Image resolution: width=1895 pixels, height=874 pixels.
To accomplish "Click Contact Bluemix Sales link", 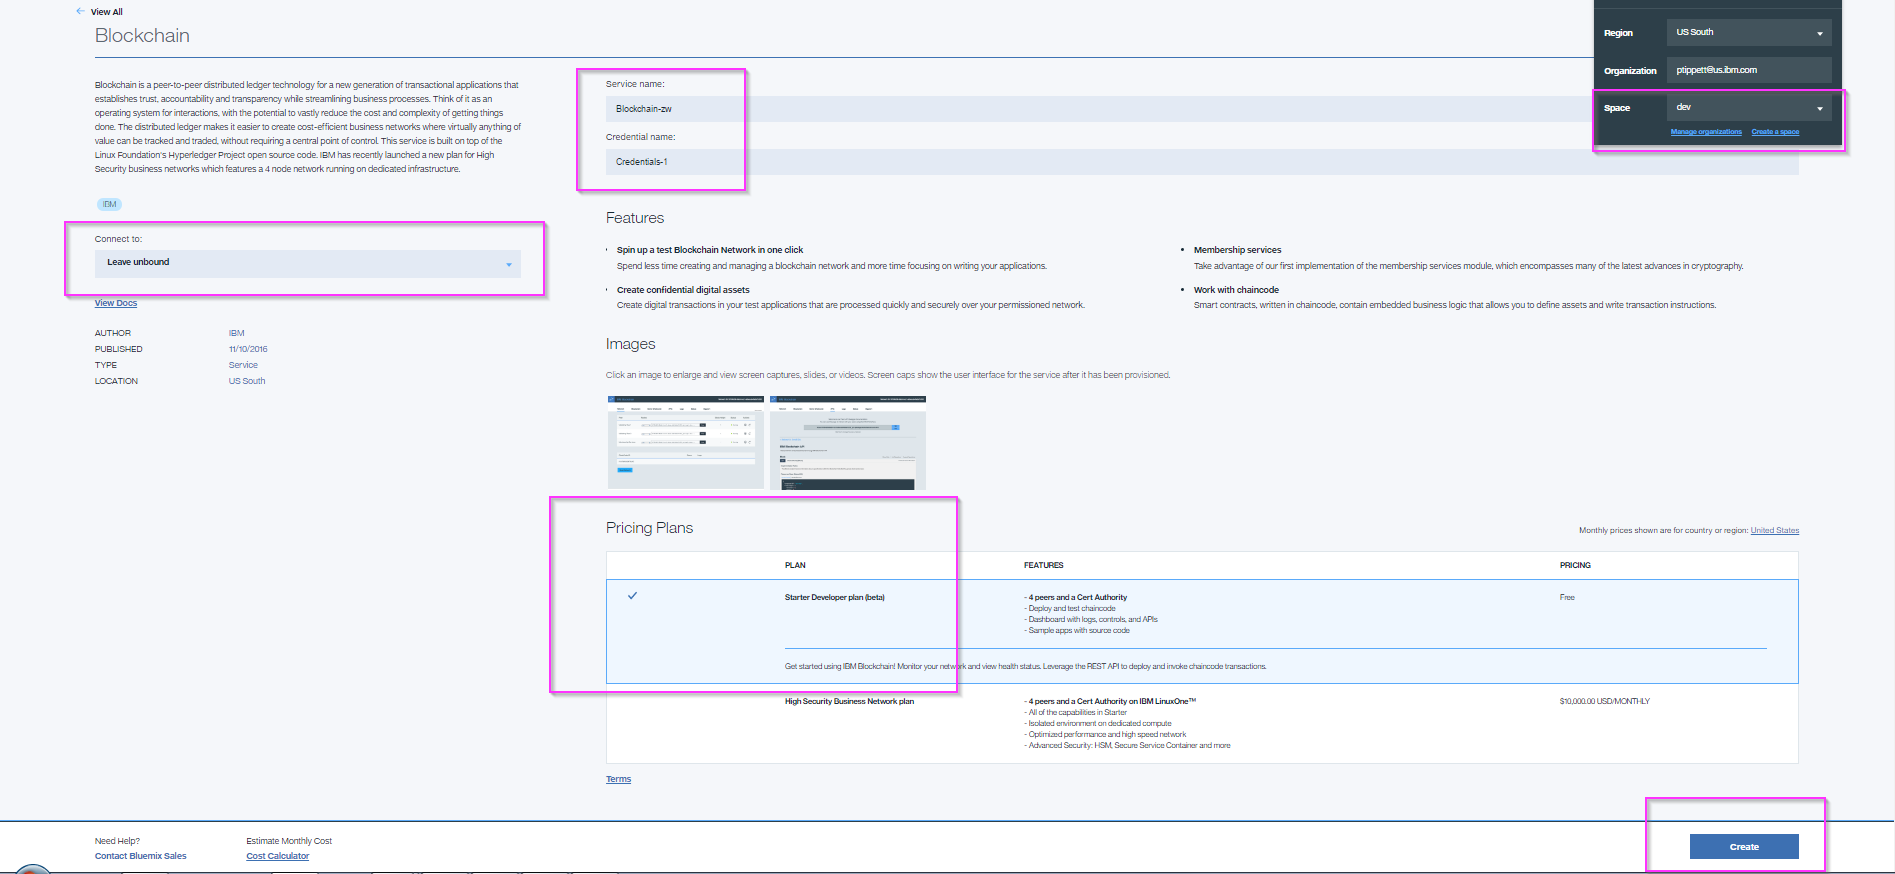I will (x=141, y=856).
